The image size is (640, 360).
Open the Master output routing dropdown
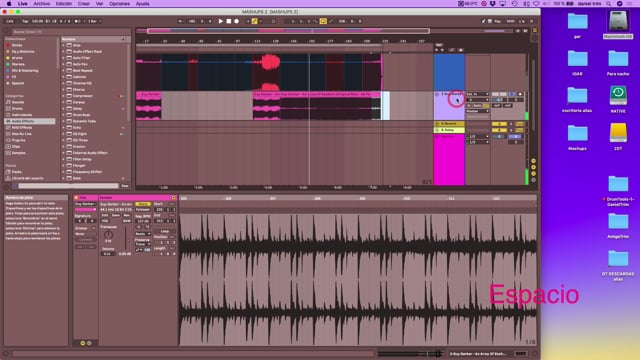click(478, 111)
